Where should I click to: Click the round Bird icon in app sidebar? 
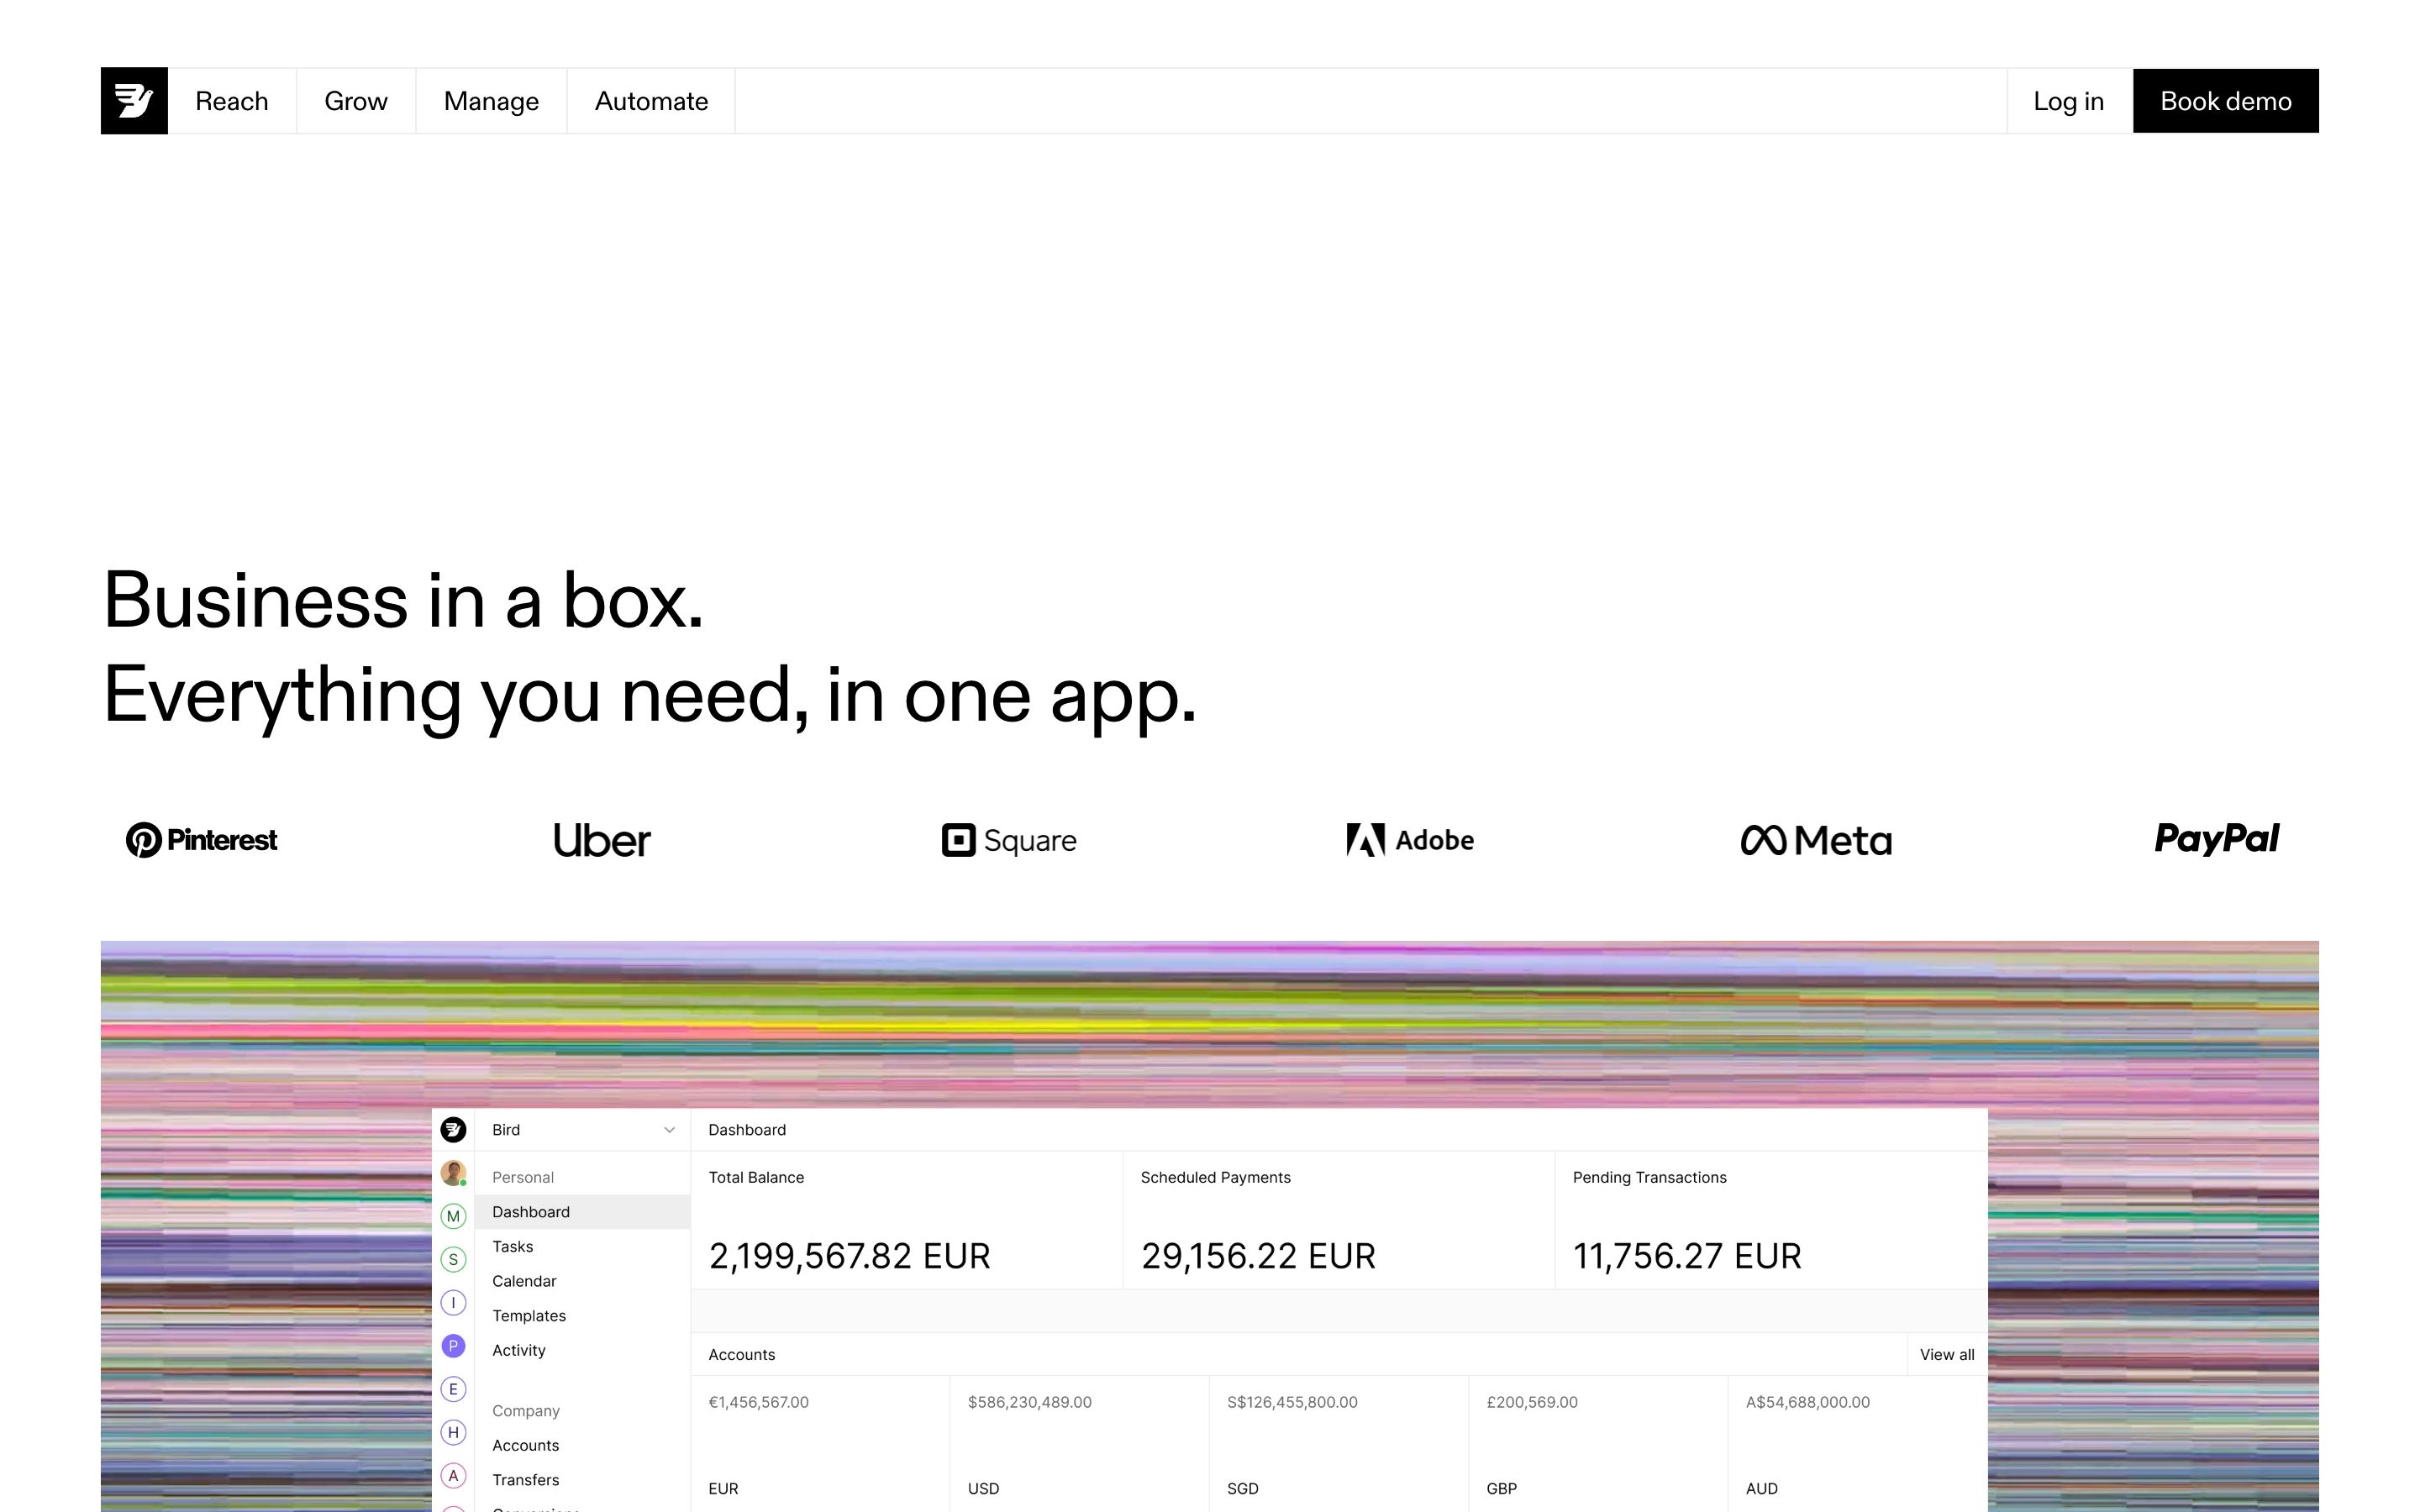[453, 1129]
